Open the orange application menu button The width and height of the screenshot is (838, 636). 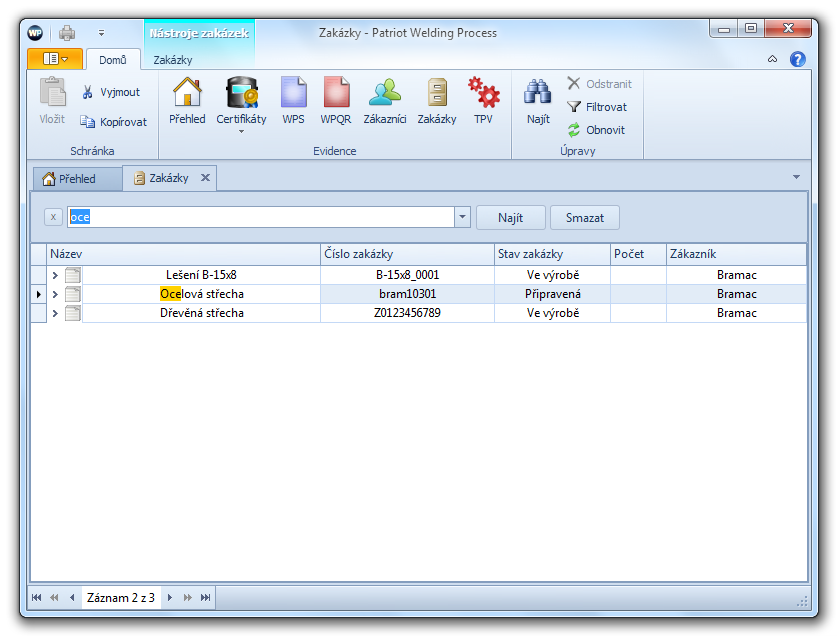click(55, 59)
